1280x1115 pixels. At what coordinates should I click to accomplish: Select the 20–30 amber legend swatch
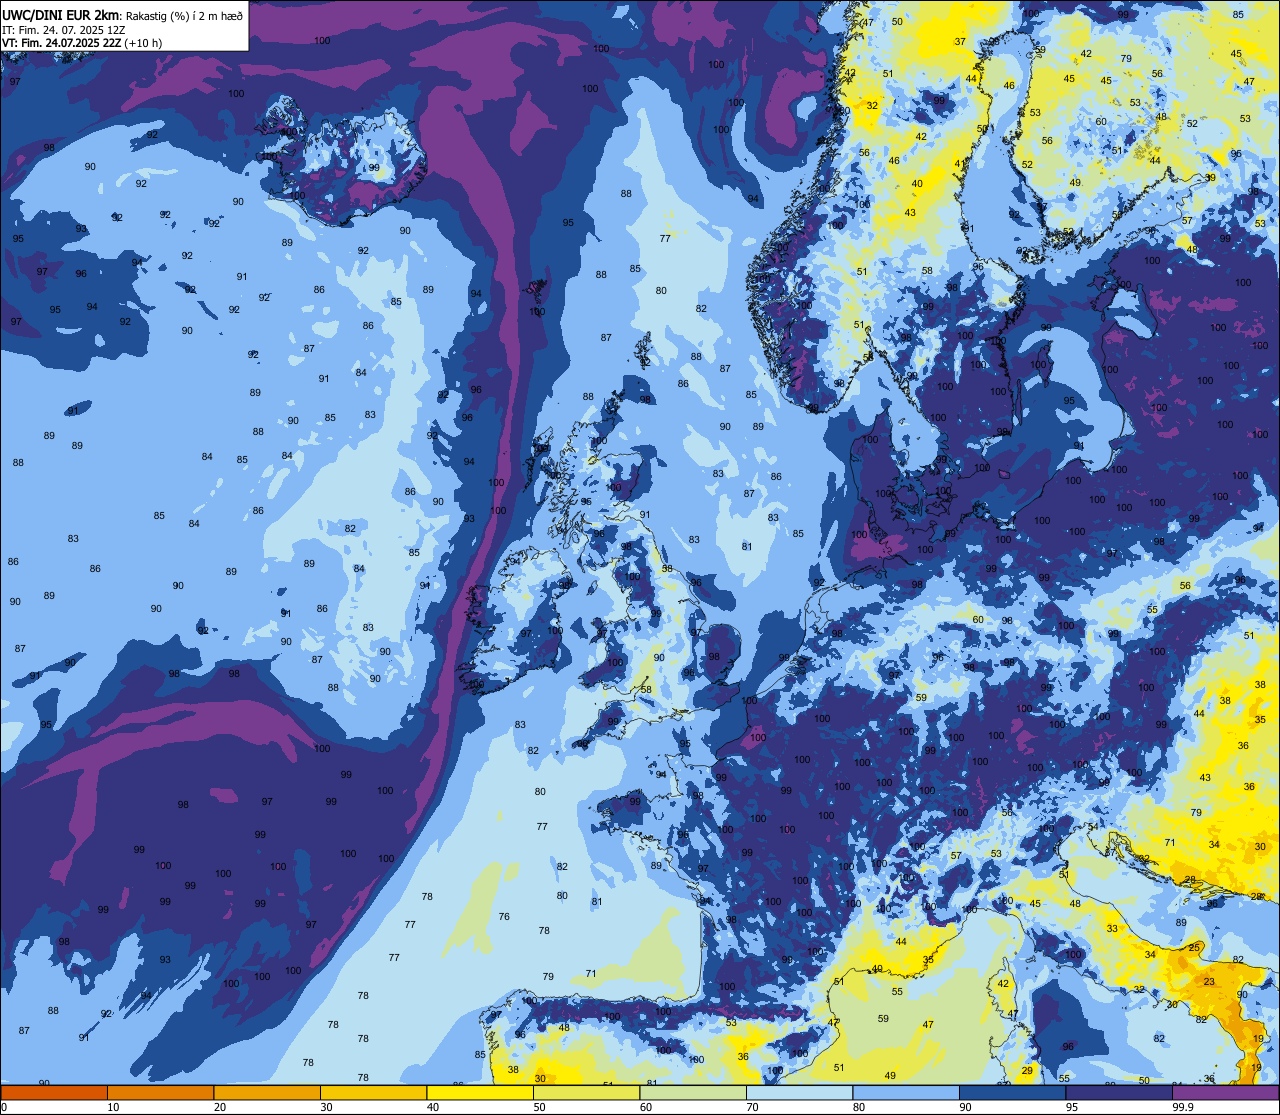coord(267,1092)
